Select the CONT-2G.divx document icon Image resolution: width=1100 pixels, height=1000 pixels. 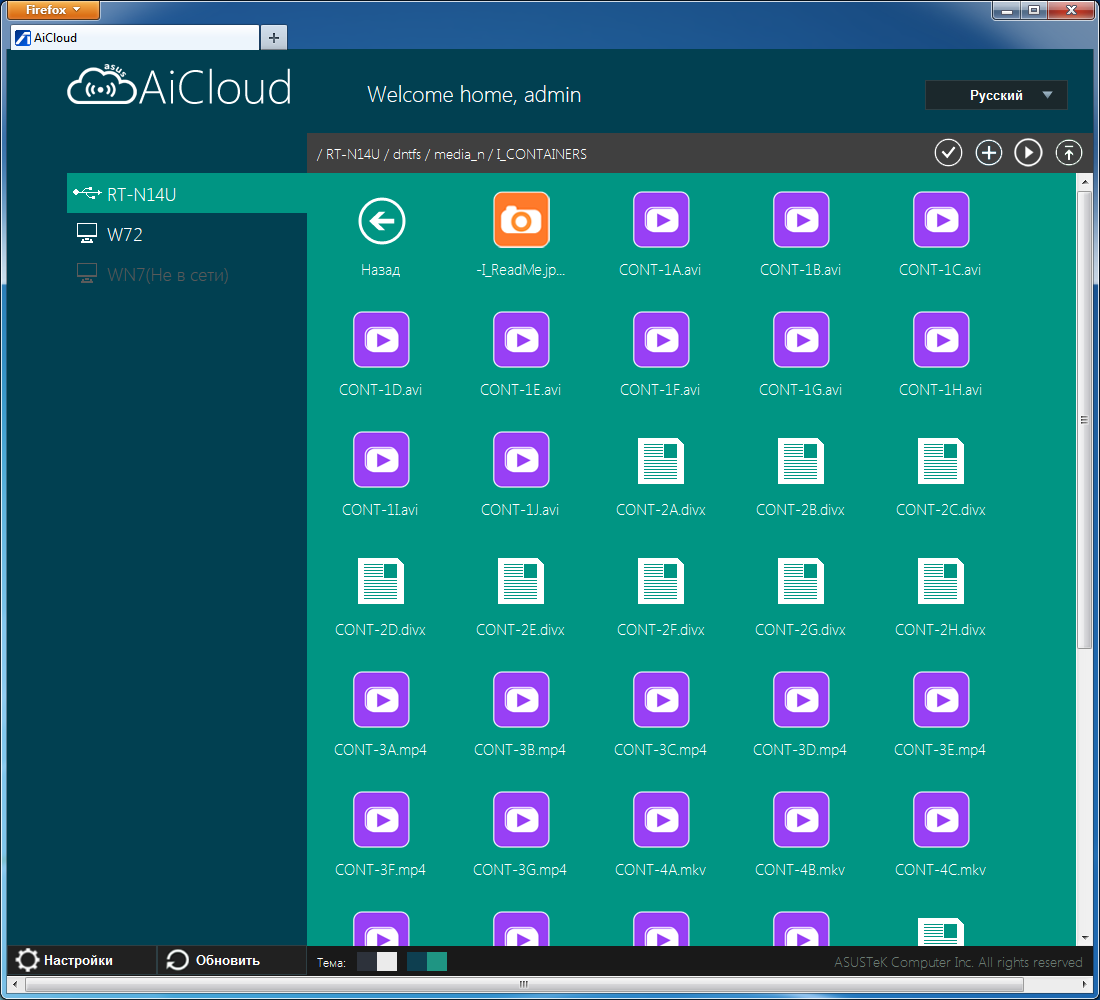tap(800, 581)
